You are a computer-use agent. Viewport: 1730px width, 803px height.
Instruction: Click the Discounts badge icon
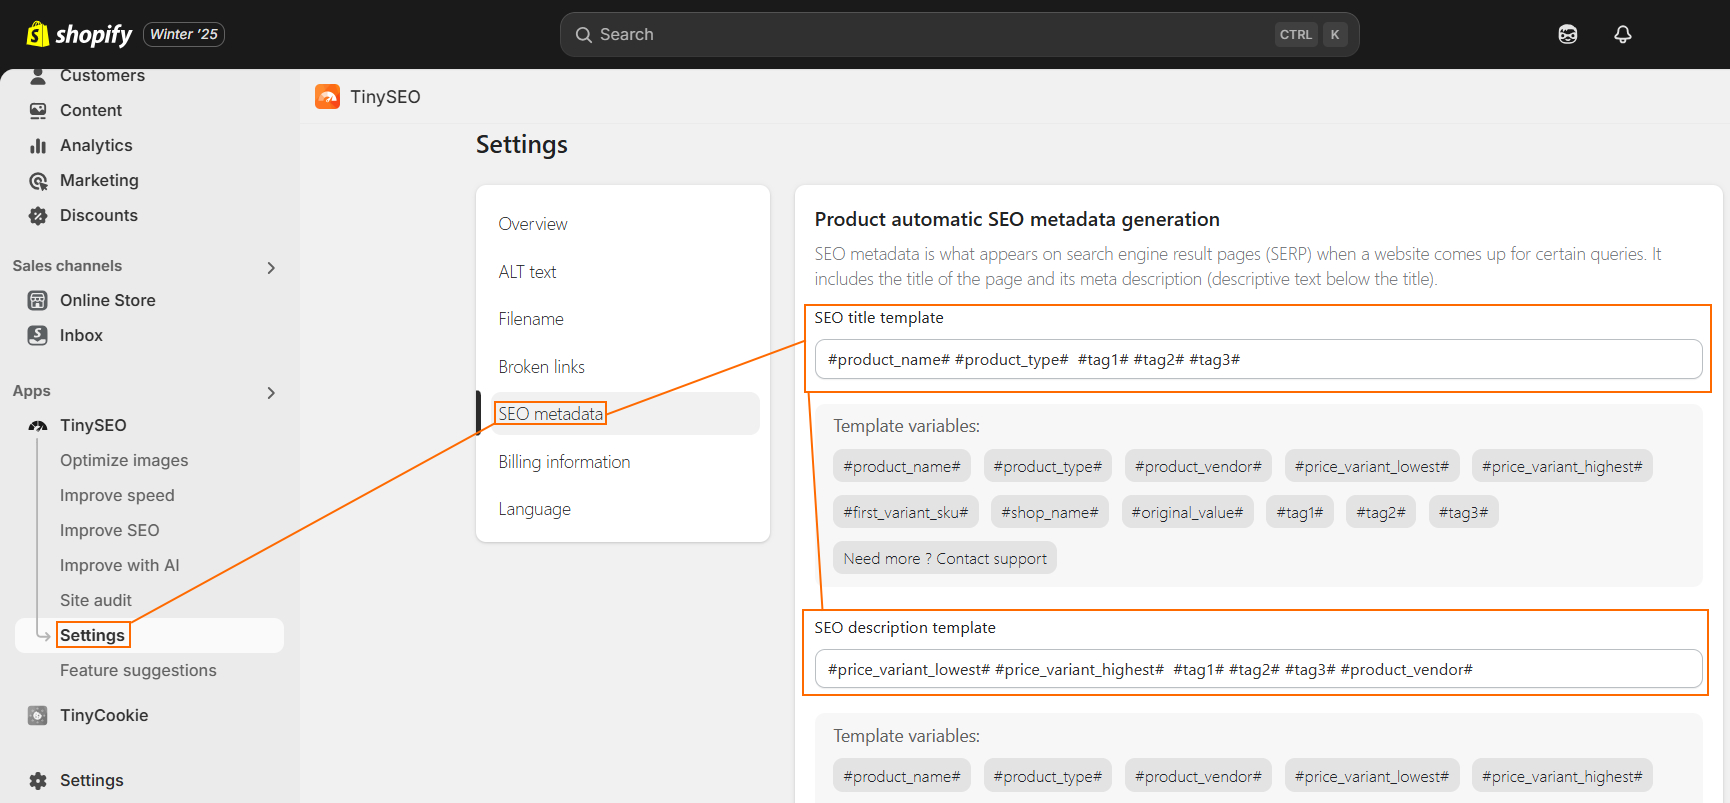38,215
